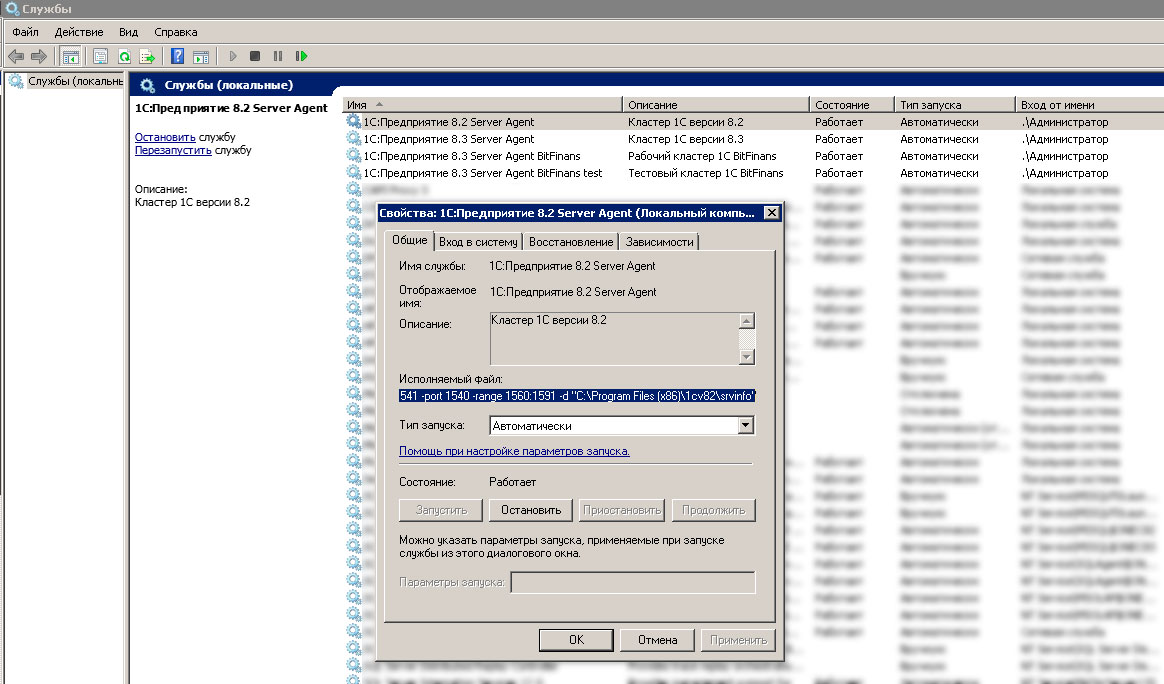Screen dimensions: 1164x684
Task: Open Help with the blue question mark icon
Action: pyautogui.click(x=177, y=56)
